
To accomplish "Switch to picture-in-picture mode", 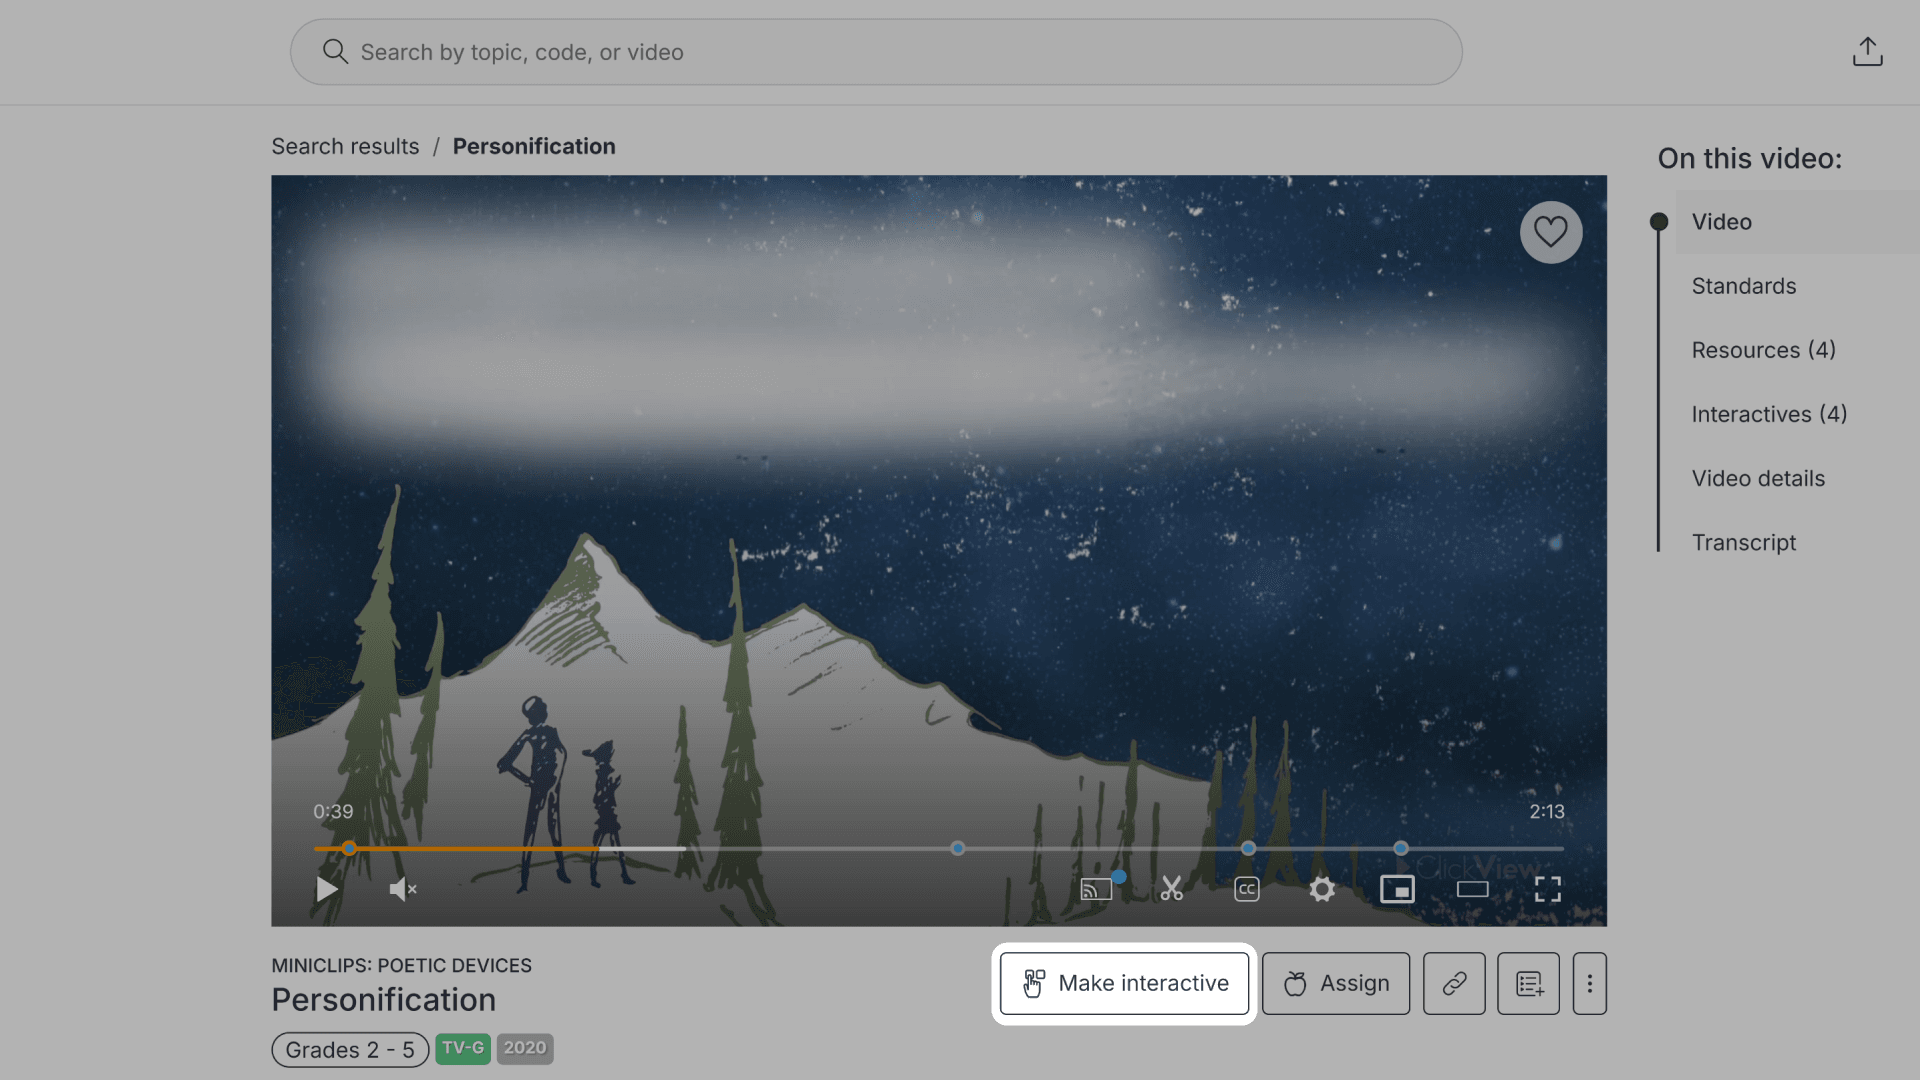I will [x=1397, y=889].
